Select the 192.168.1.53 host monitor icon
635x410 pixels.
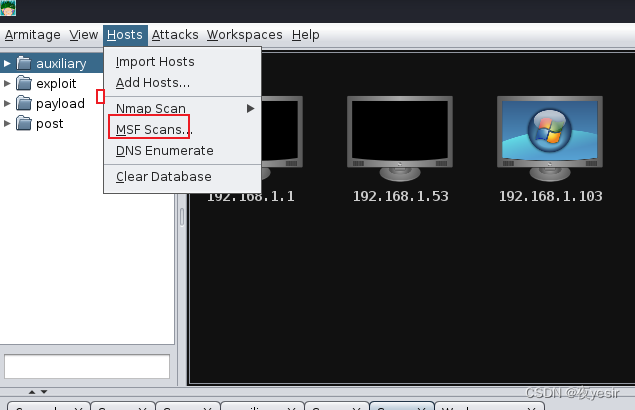400,138
